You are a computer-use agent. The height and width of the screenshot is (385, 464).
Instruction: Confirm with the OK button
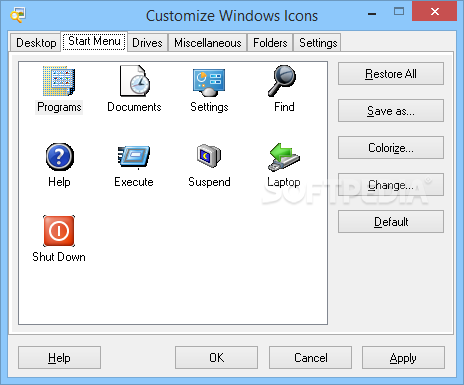[216, 358]
